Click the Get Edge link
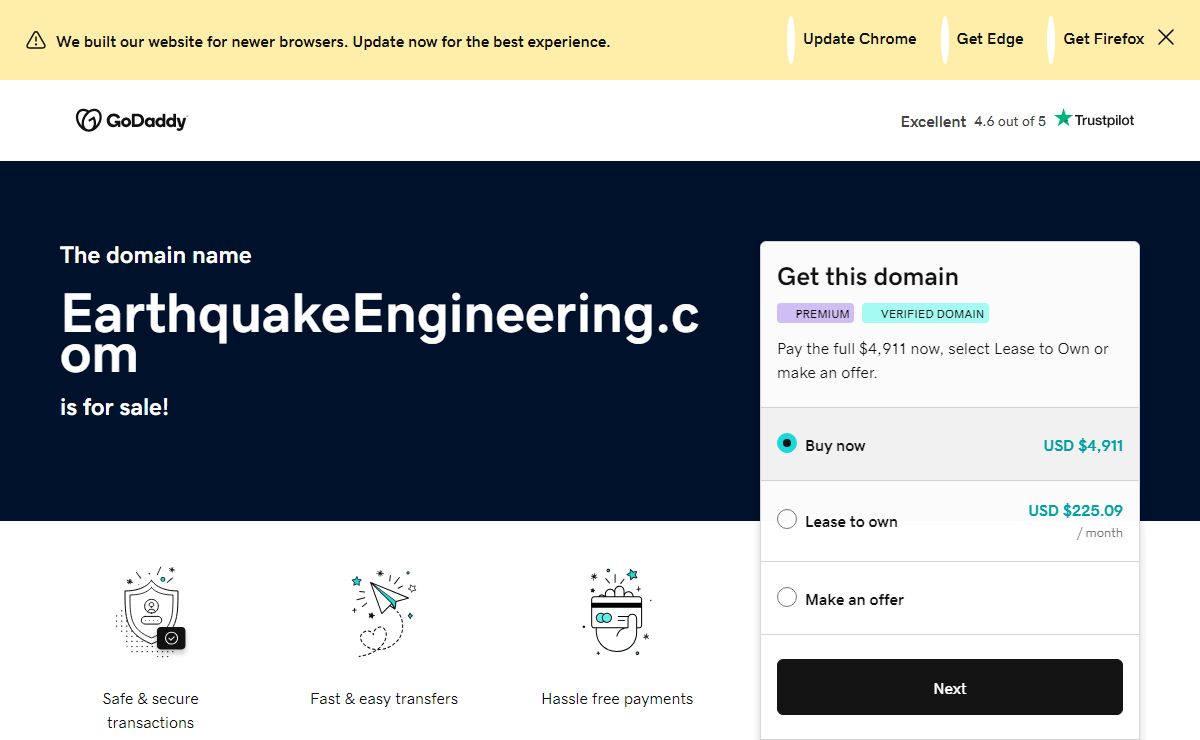Image resolution: width=1200 pixels, height=740 pixels. tap(990, 39)
